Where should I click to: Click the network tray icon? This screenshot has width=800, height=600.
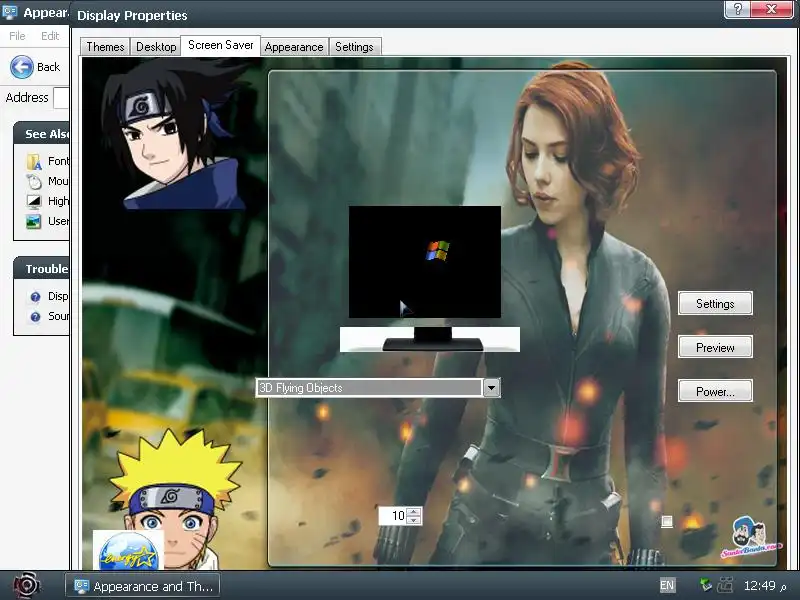(706, 585)
